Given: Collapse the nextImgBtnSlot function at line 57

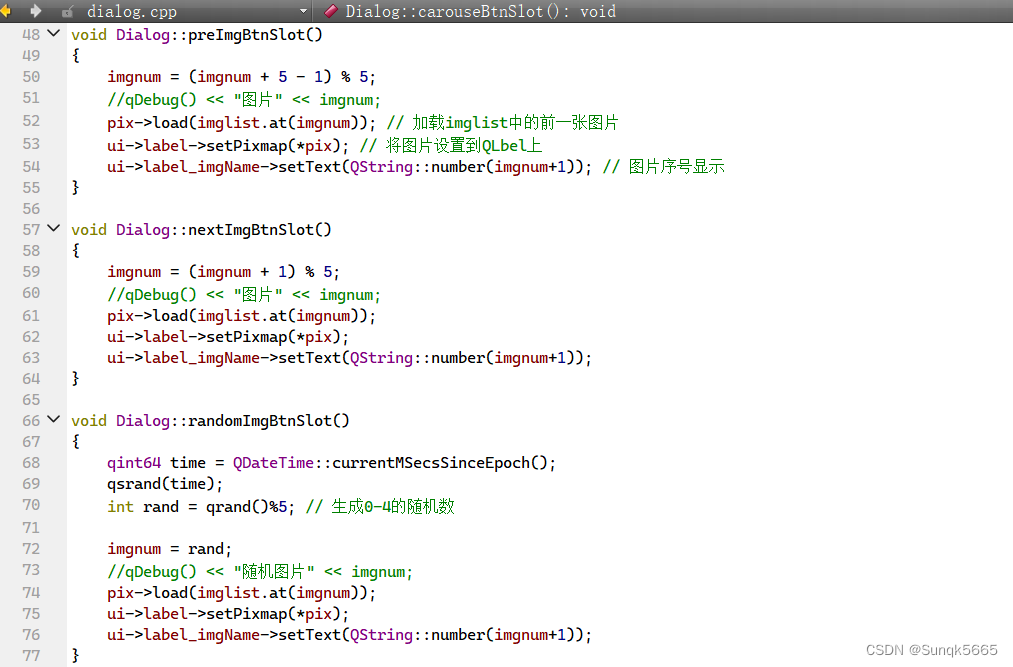Looking at the screenshot, I should point(54,228).
